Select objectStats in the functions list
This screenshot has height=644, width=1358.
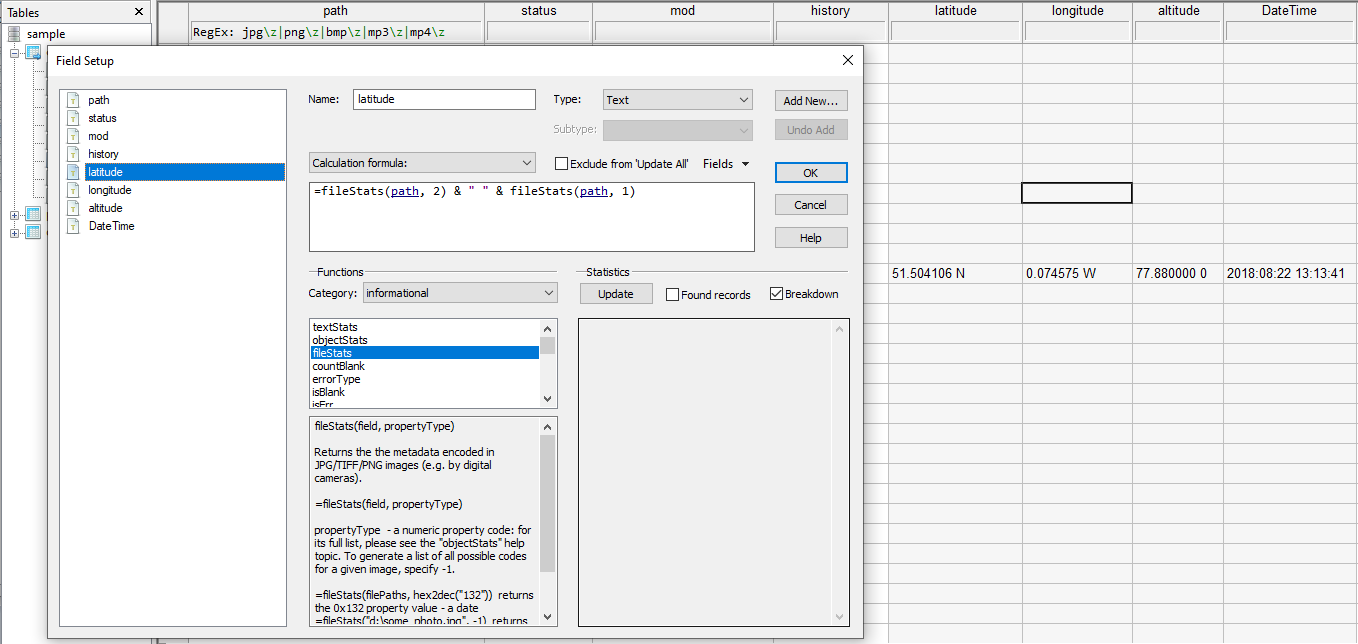coord(340,340)
